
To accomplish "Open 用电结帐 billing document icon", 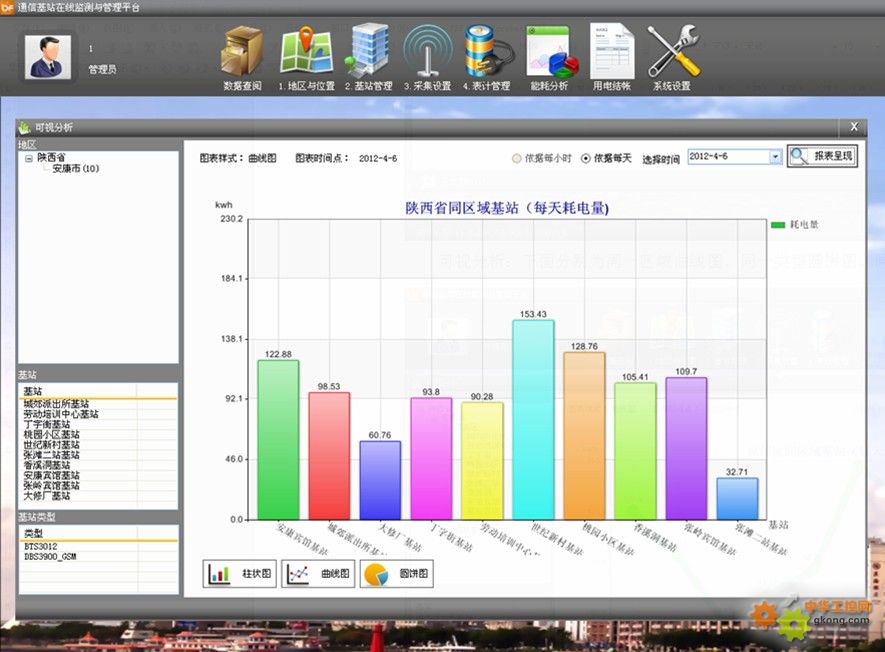I will [x=611, y=52].
